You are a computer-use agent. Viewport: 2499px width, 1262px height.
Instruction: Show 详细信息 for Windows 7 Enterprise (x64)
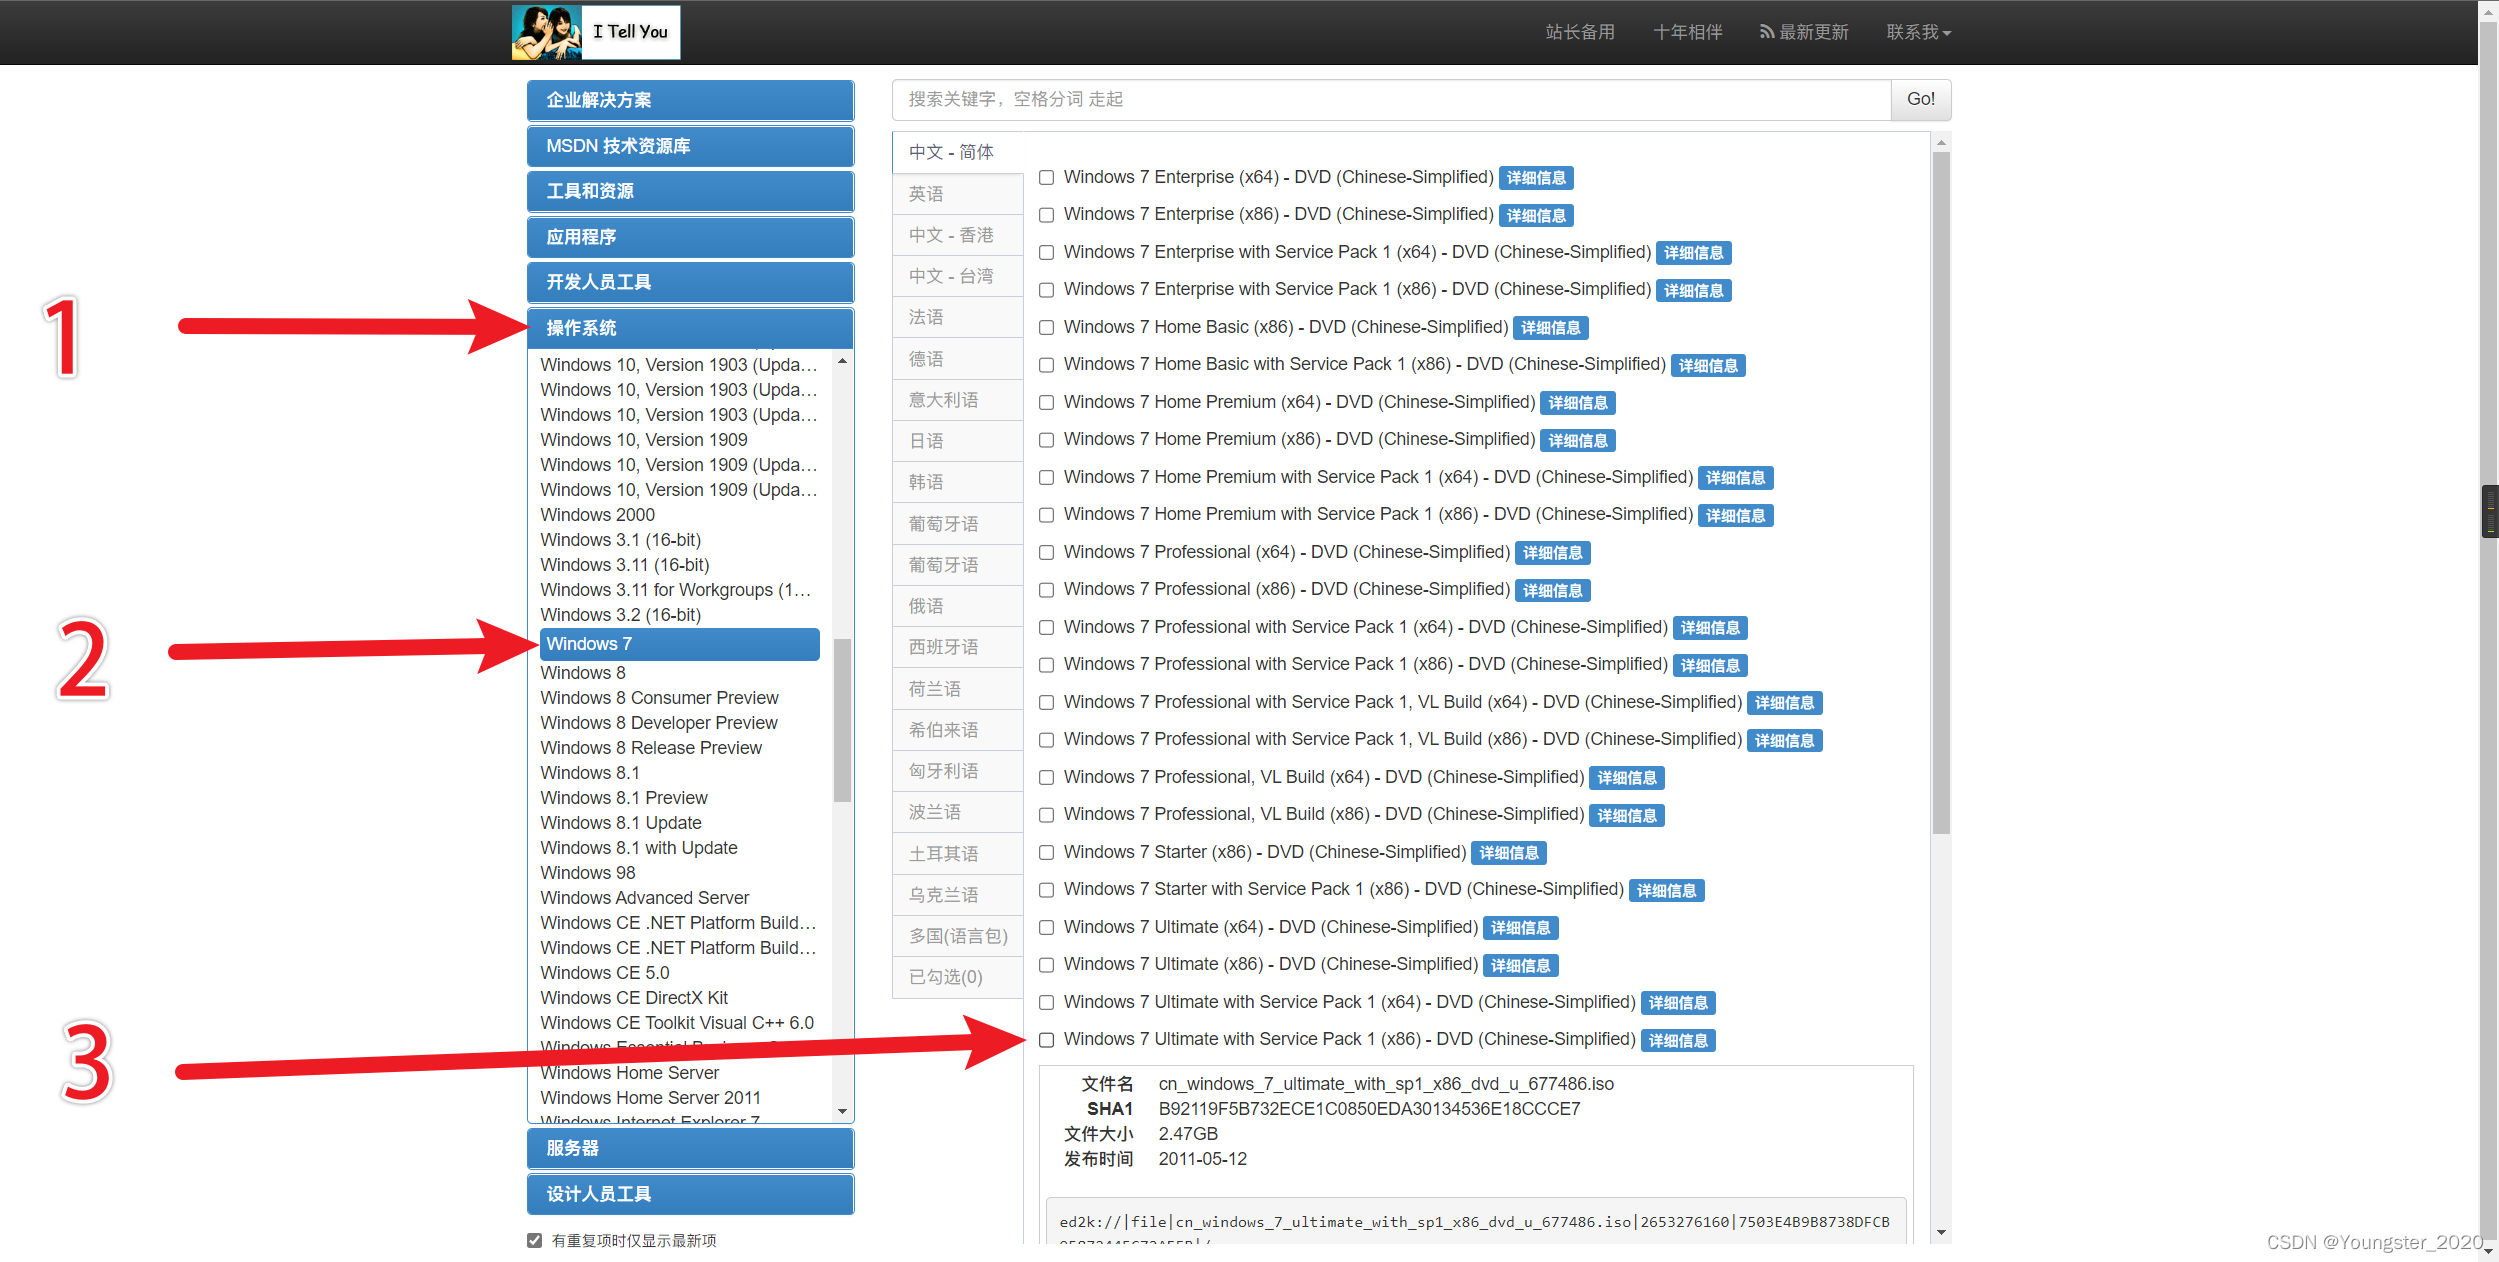[x=1536, y=178]
